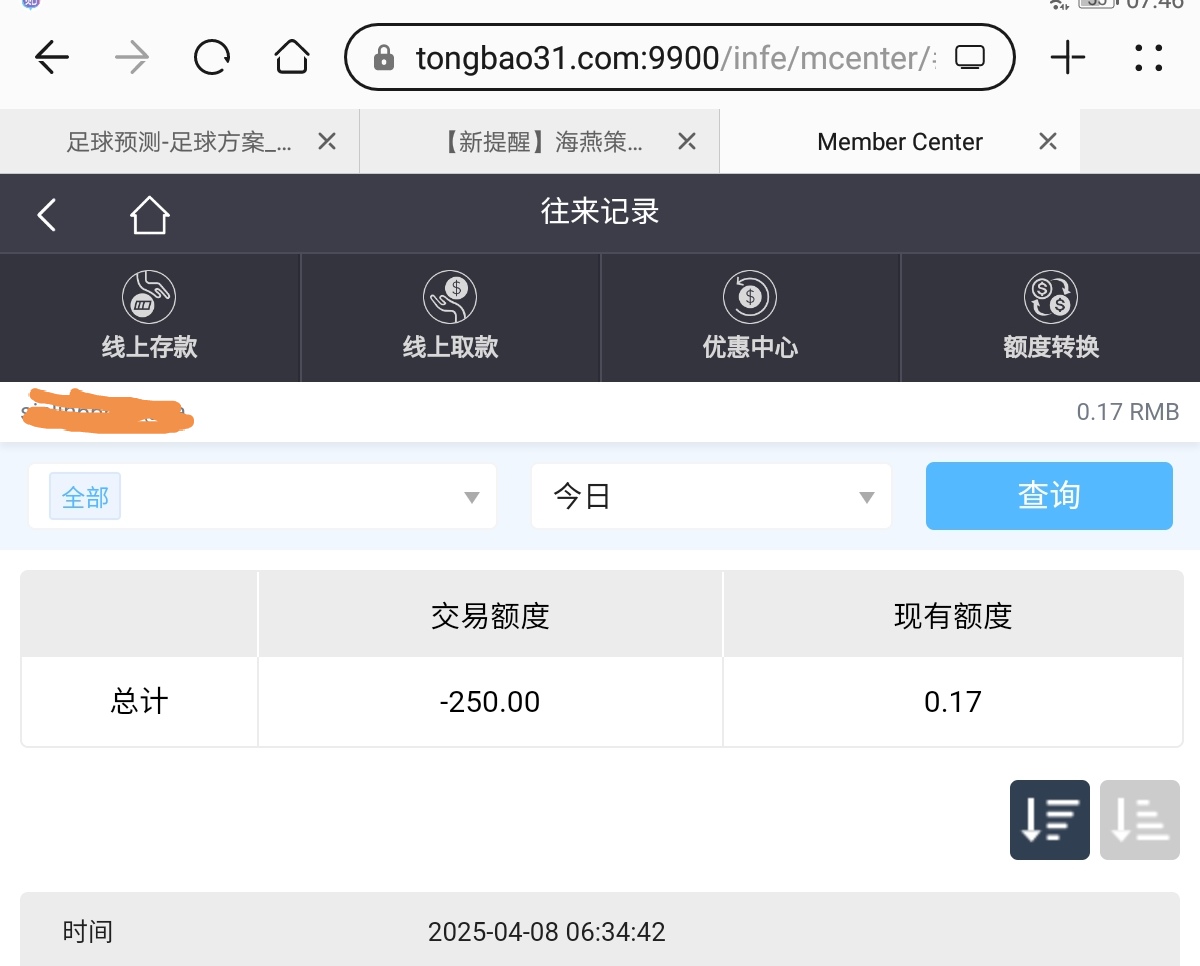Switch to the 足球预测 tab
Image resolution: width=1200 pixels, height=966 pixels.
[179, 142]
